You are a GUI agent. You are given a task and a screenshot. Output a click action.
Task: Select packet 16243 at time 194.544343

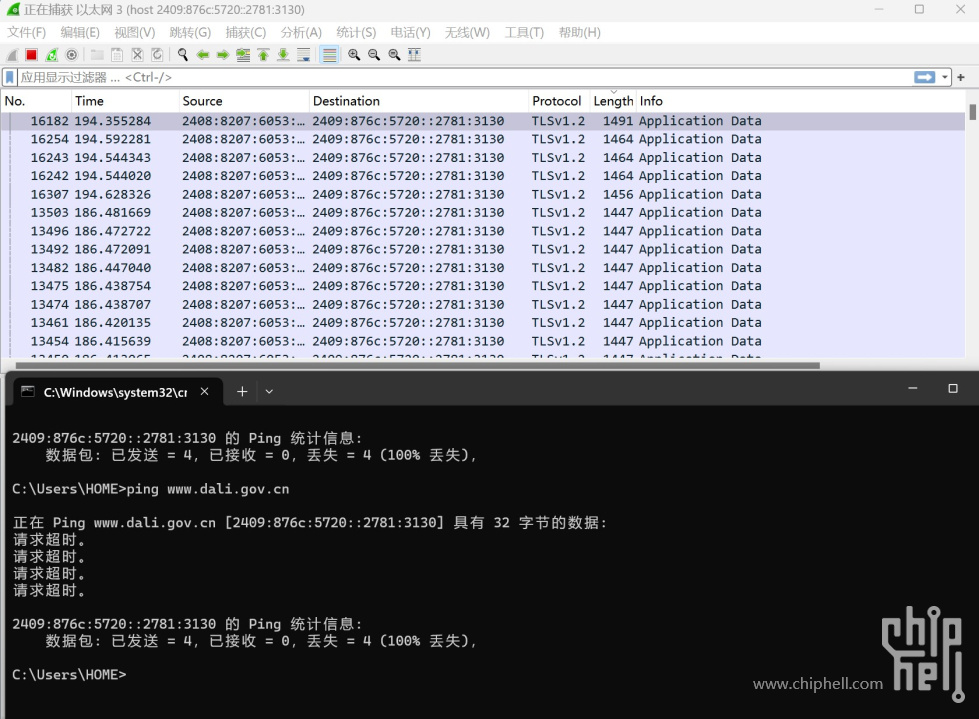click(483, 158)
